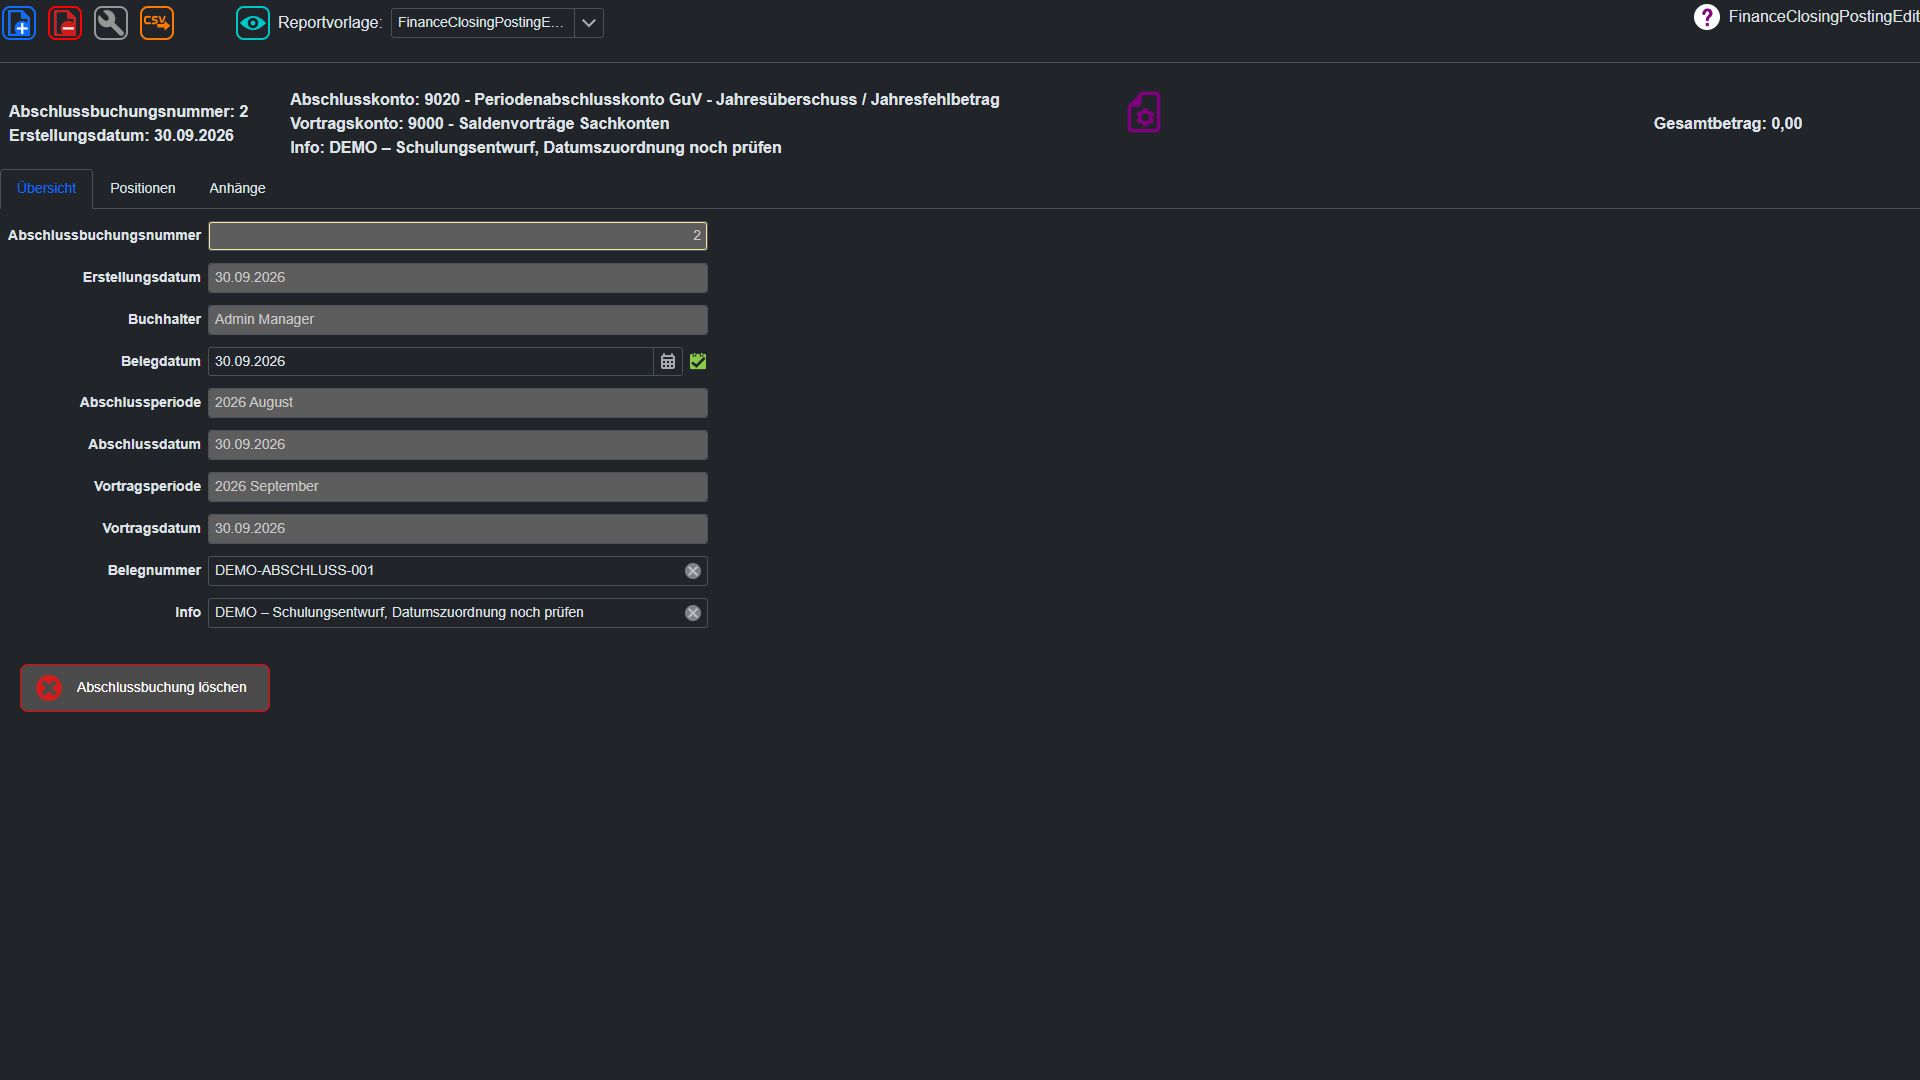Click the Vortragsdatum field
This screenshot has width=1920, height=1080.
click(458, 529)
